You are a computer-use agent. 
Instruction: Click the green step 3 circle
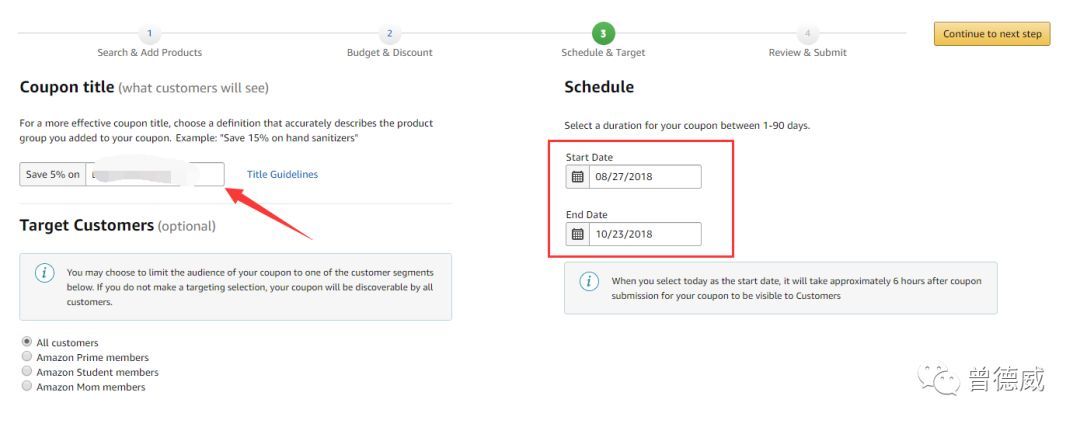pos(603,33)
